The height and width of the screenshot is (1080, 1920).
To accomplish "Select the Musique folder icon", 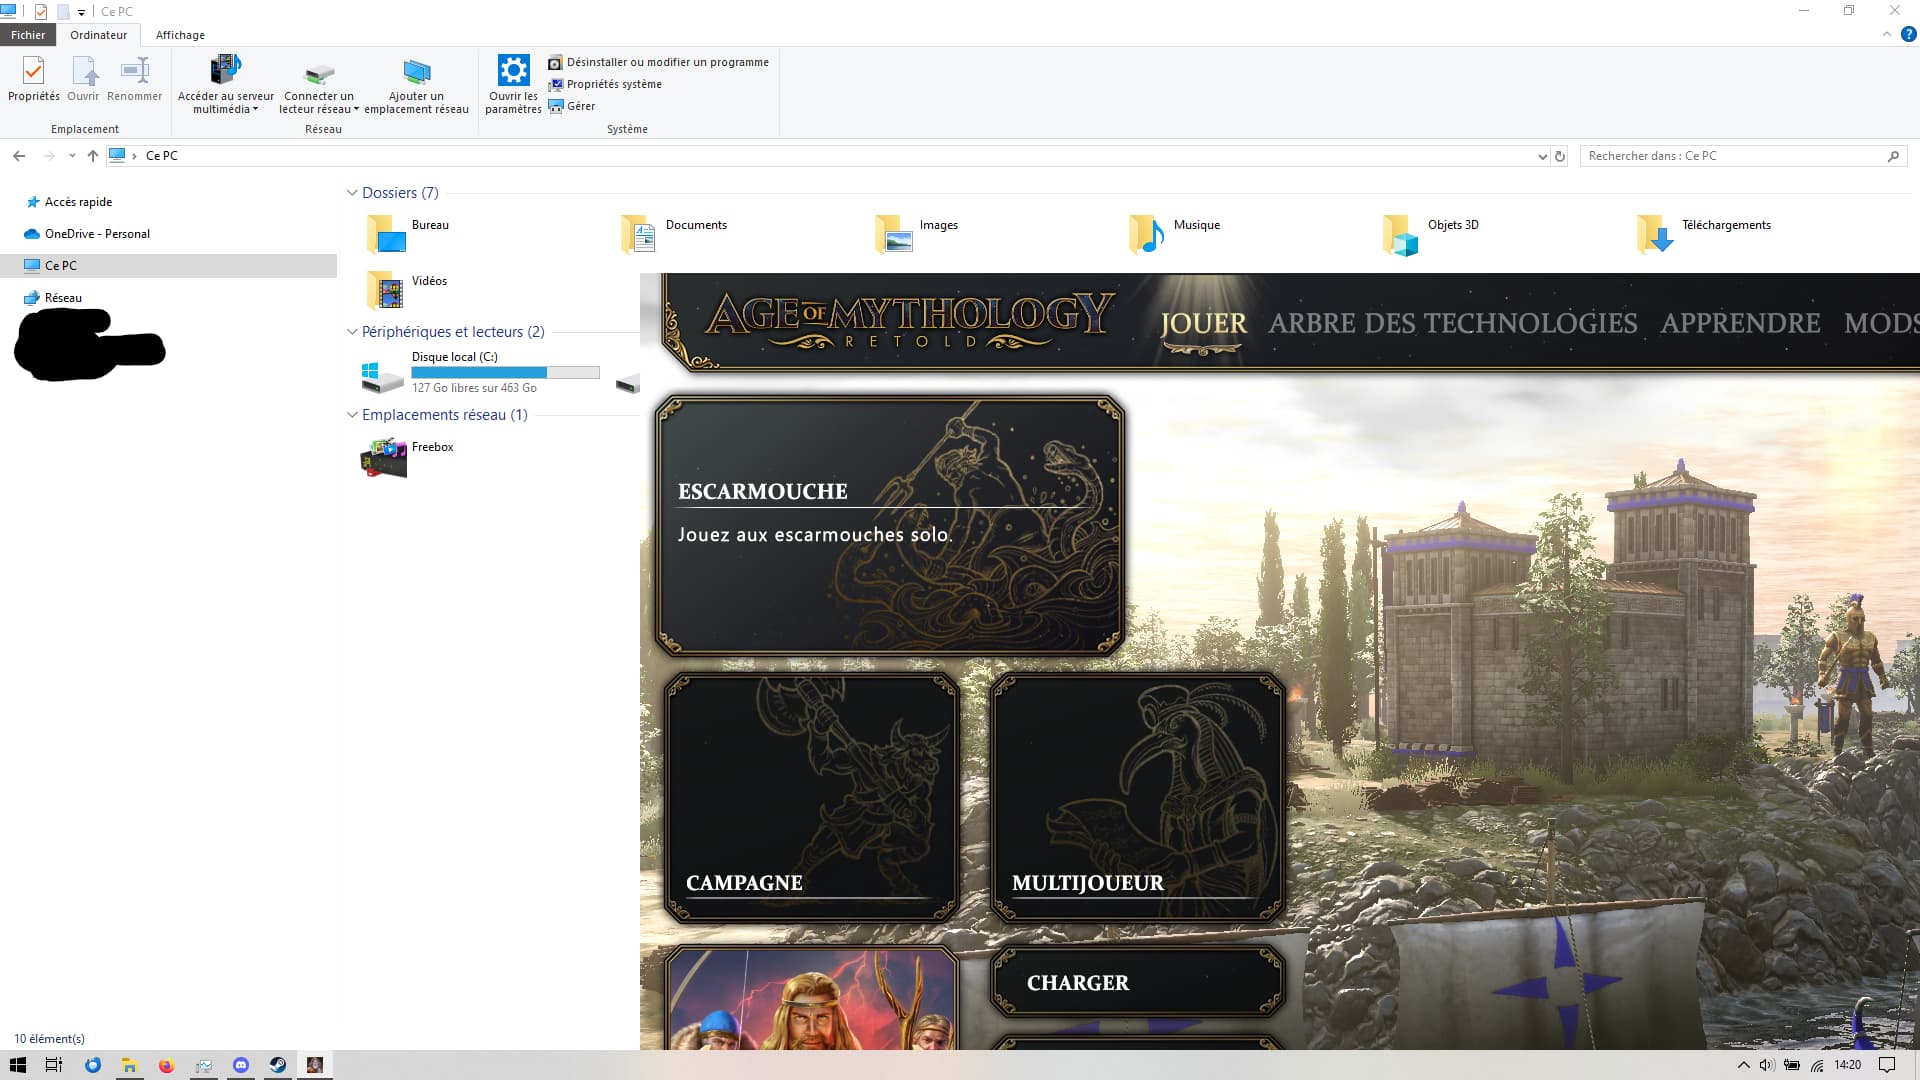I will [1147, 234].
